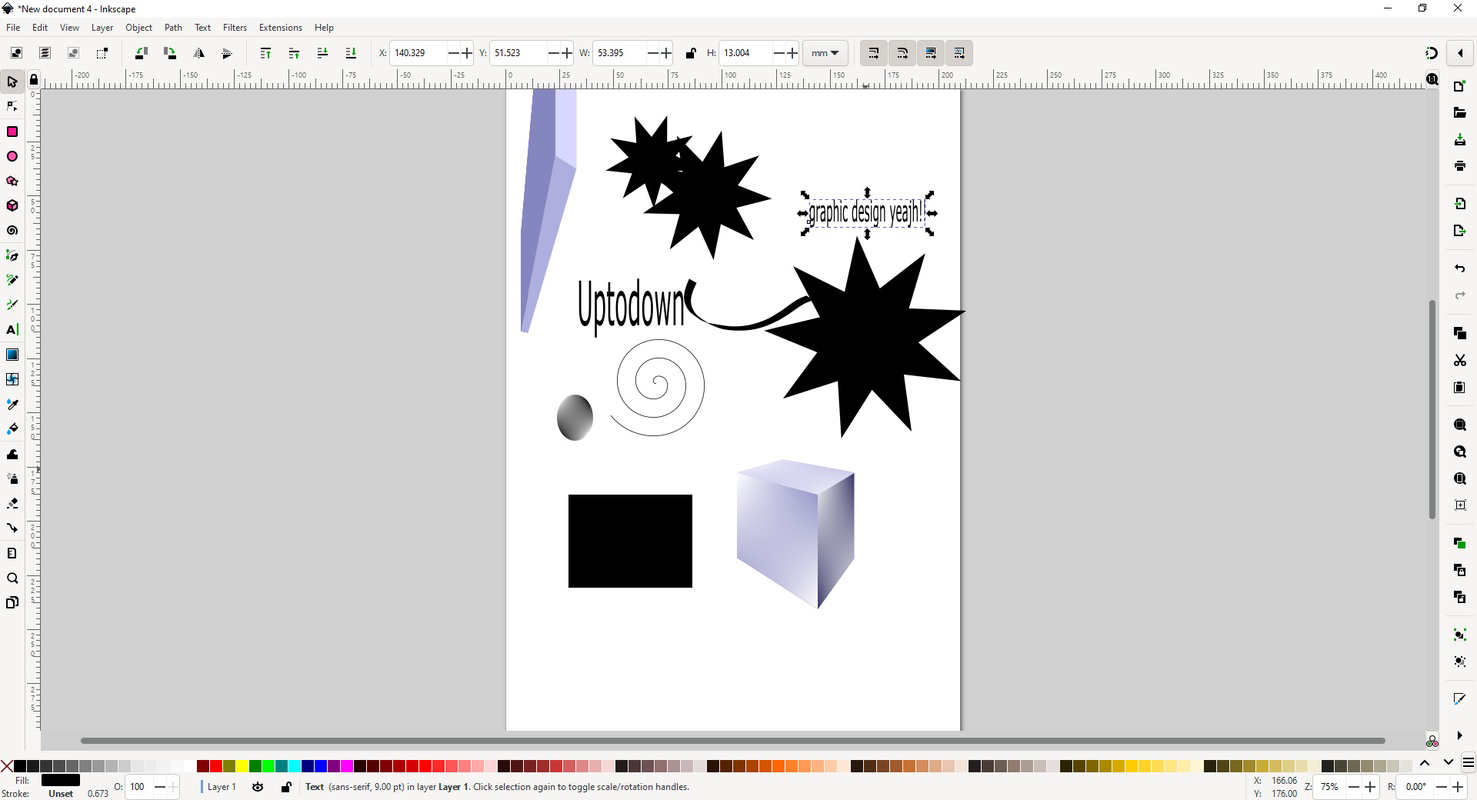
Task: Raise the selection to top
Action: pyautogui.click(x=265, y=52)
